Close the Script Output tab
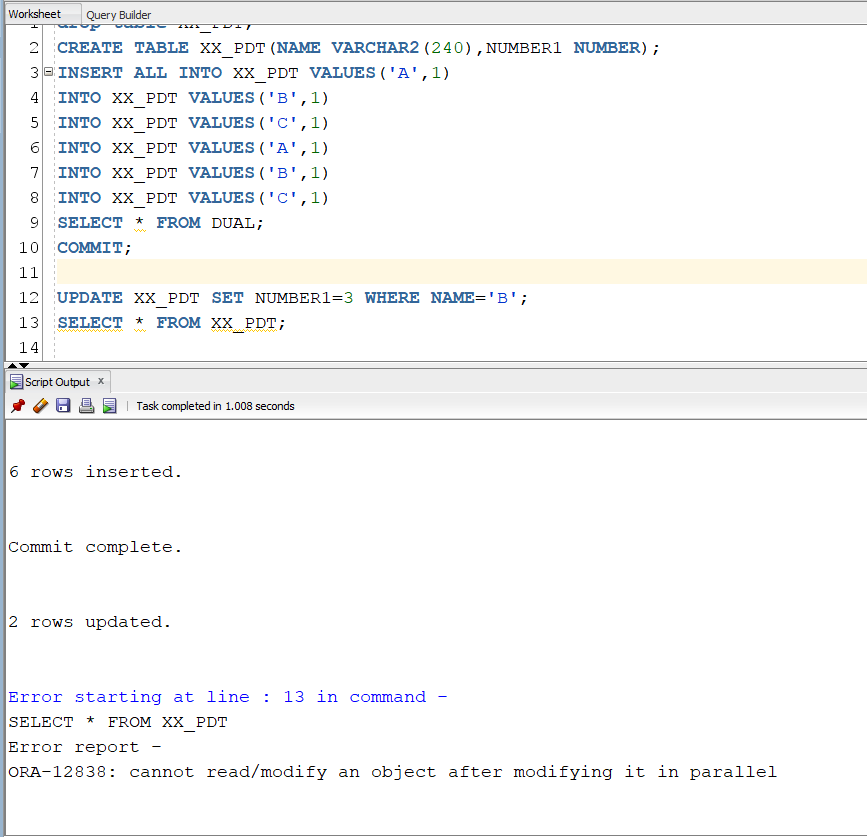The image size is (867, 837). pos(102,382)
